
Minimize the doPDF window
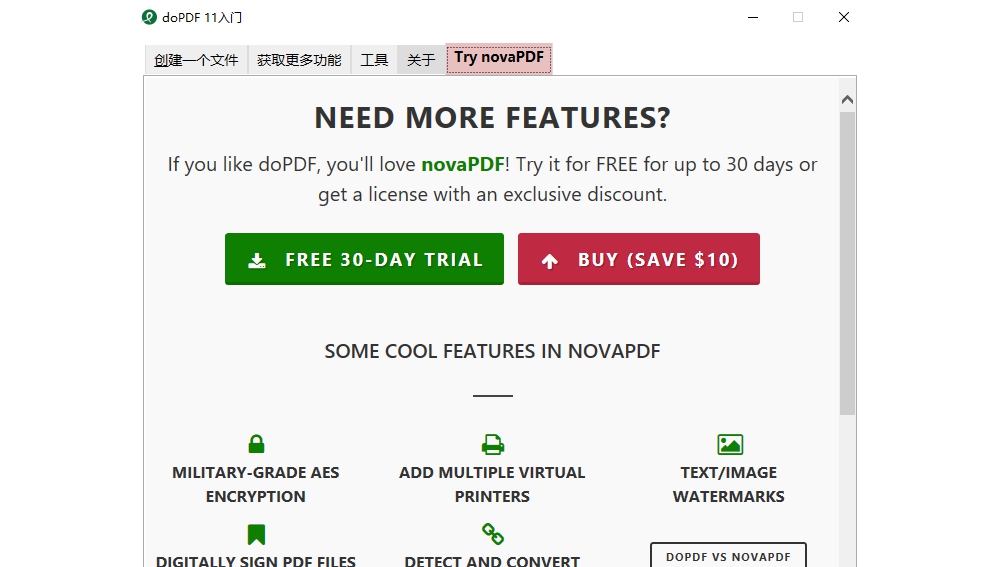tap(753, 17)
